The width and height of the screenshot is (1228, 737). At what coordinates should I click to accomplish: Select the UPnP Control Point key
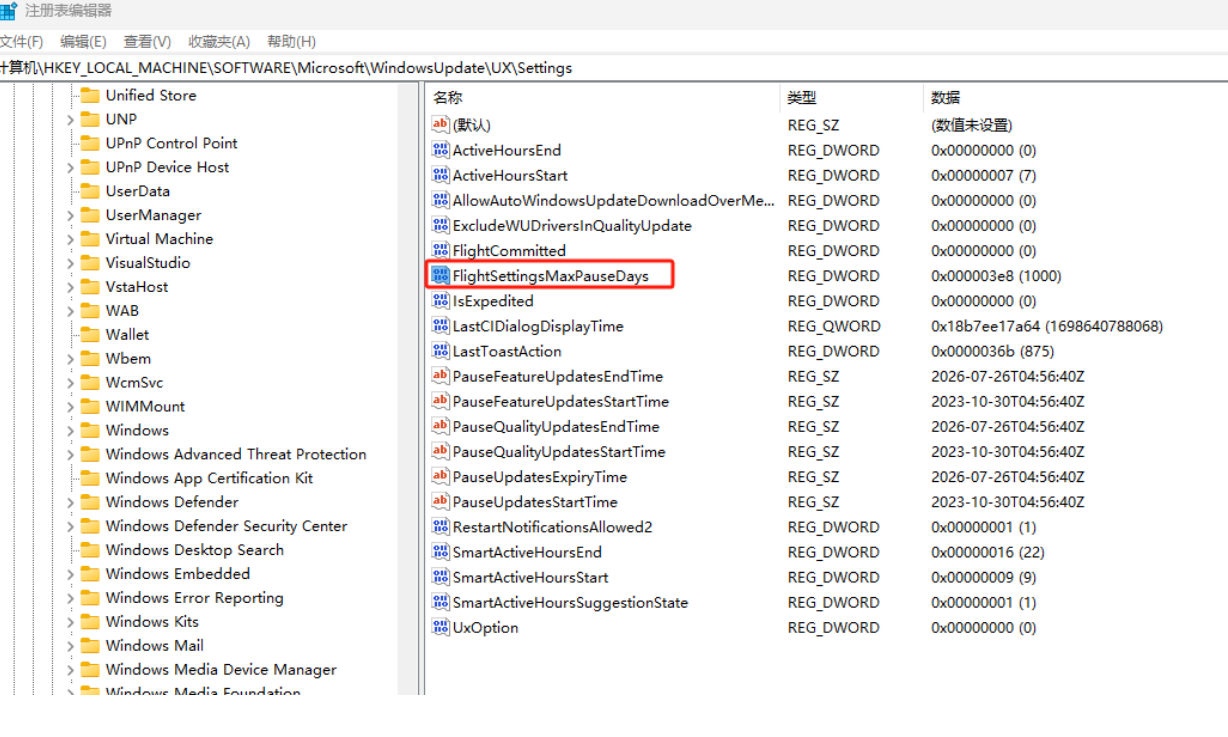tap(171, 143)
